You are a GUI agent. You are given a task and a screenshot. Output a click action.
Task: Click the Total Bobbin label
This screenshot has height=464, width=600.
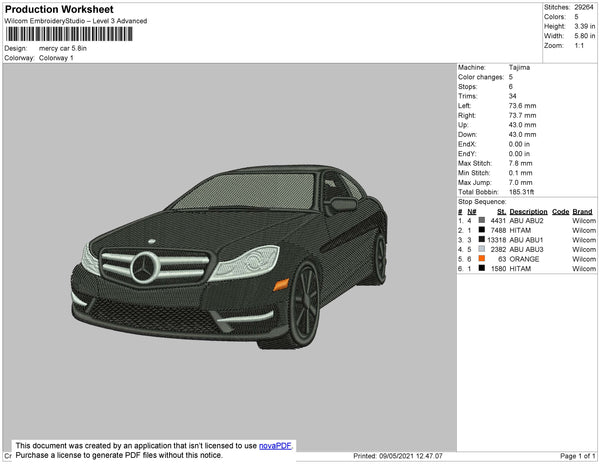tap(478, 192)
